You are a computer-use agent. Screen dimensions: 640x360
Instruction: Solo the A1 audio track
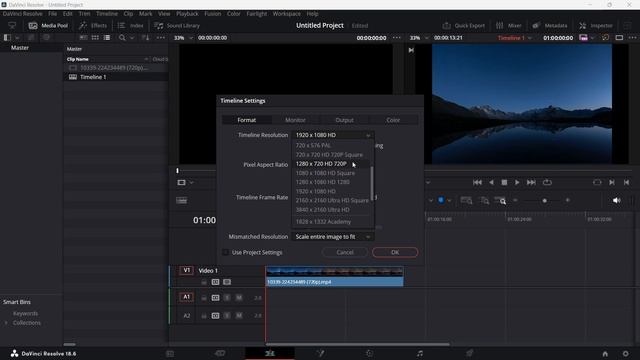(227, 298)
